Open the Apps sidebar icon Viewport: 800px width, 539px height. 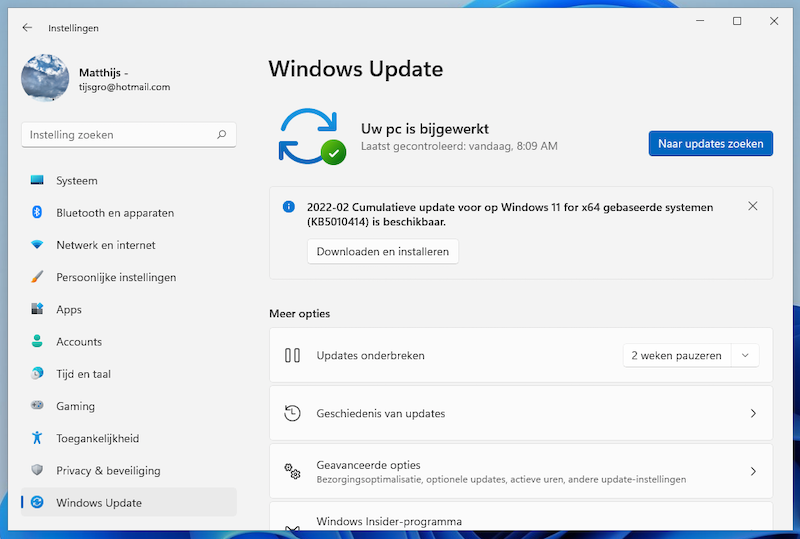(37, 310)
